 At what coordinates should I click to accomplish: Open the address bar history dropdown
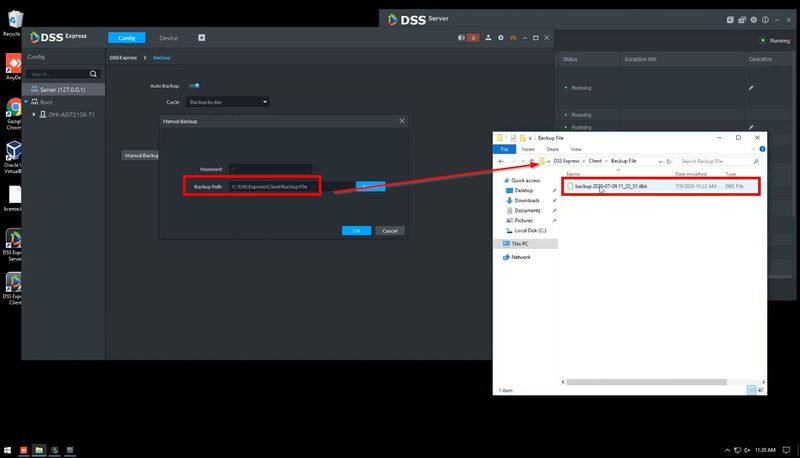[x=660, y=161]
